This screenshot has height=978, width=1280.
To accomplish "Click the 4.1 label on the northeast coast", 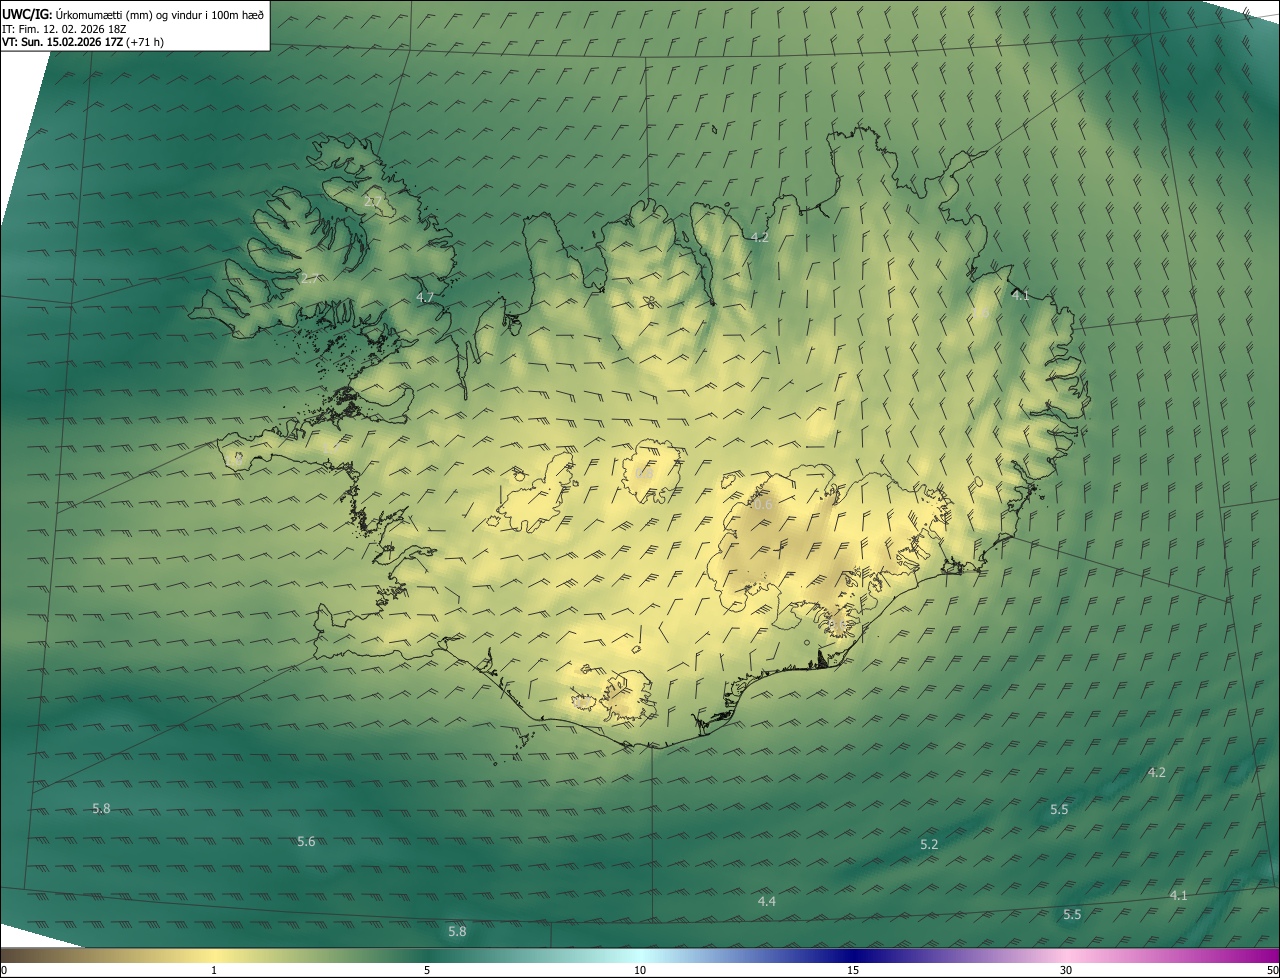I will tap(1020, 296).
